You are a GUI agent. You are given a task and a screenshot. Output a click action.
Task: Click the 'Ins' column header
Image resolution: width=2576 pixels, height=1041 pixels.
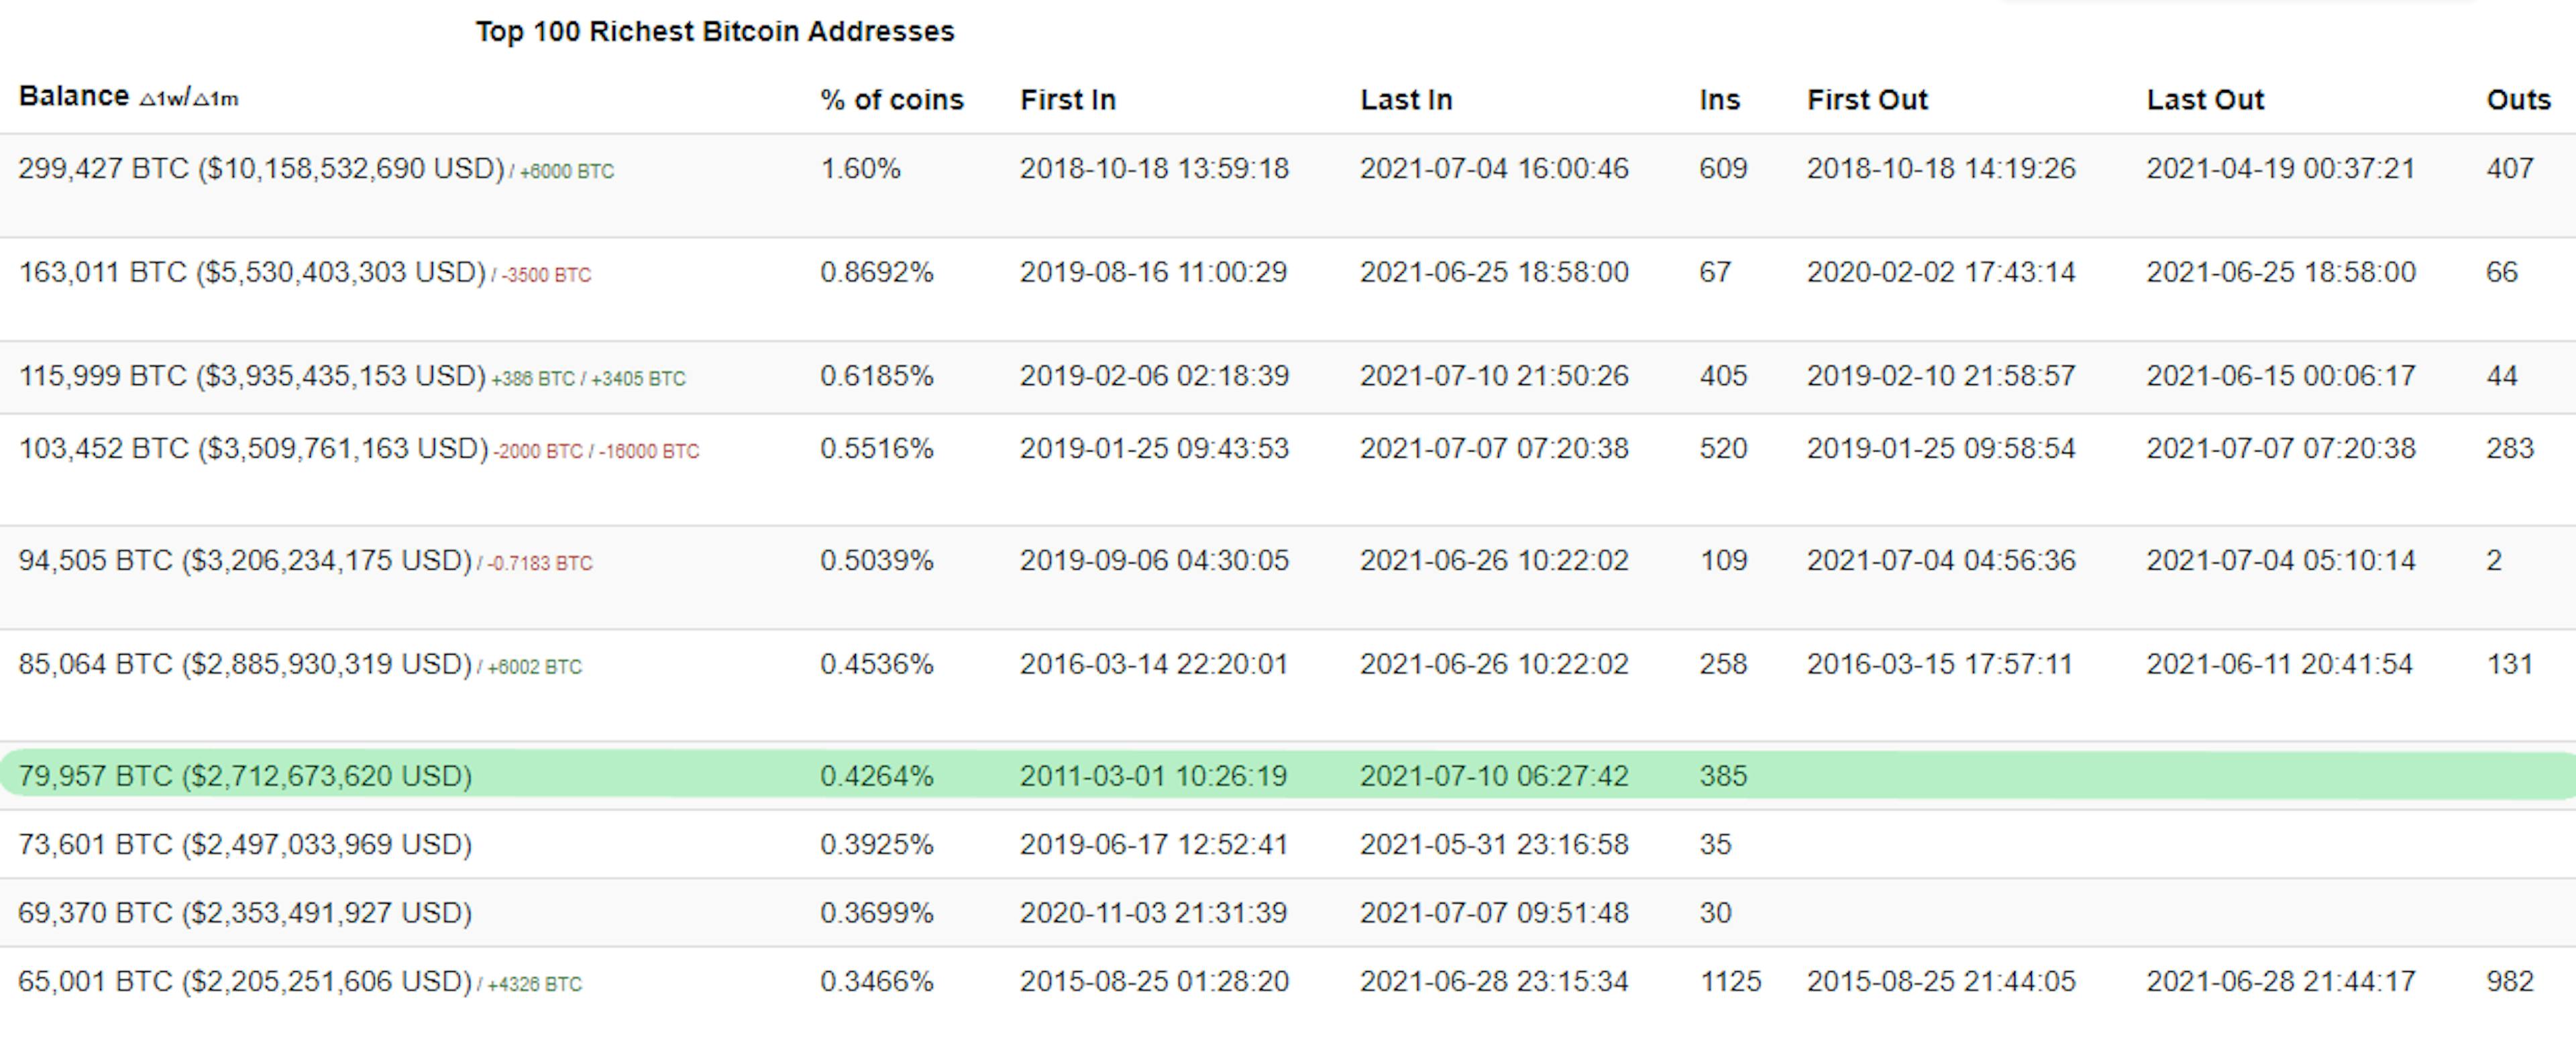[1720, 100]
